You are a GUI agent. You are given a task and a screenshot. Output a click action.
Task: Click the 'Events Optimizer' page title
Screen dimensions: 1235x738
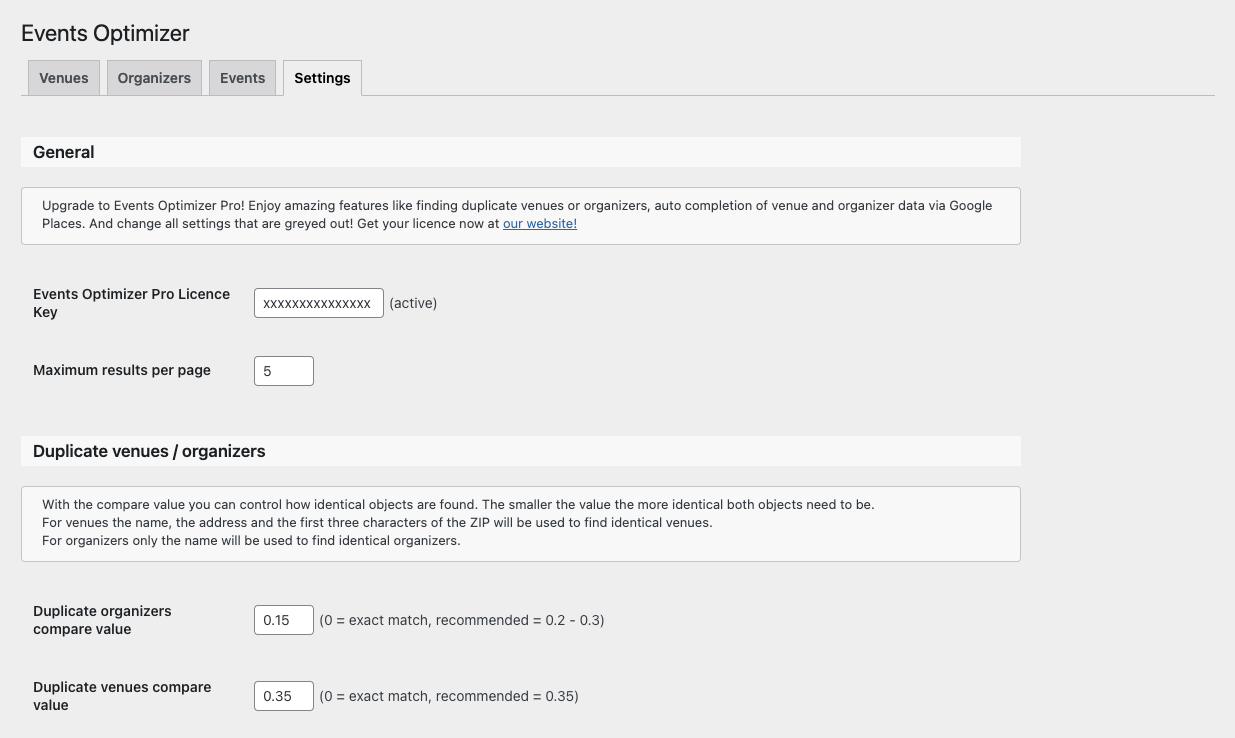(x=105, y=33)
